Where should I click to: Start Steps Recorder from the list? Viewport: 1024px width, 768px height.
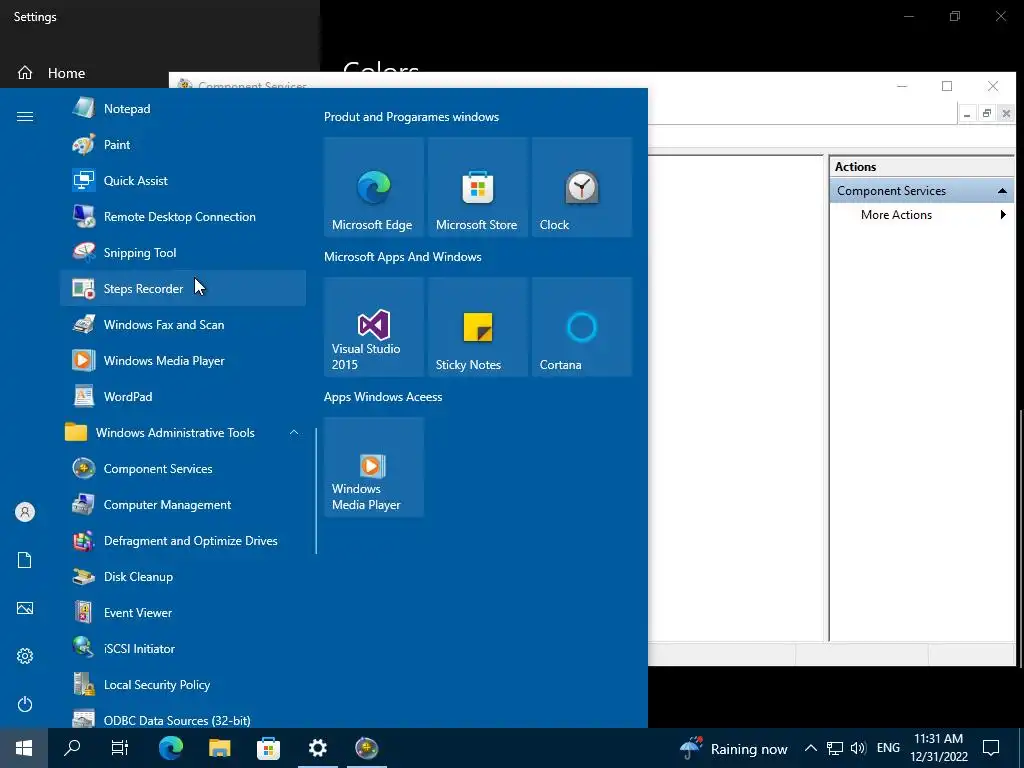(183, 288)
